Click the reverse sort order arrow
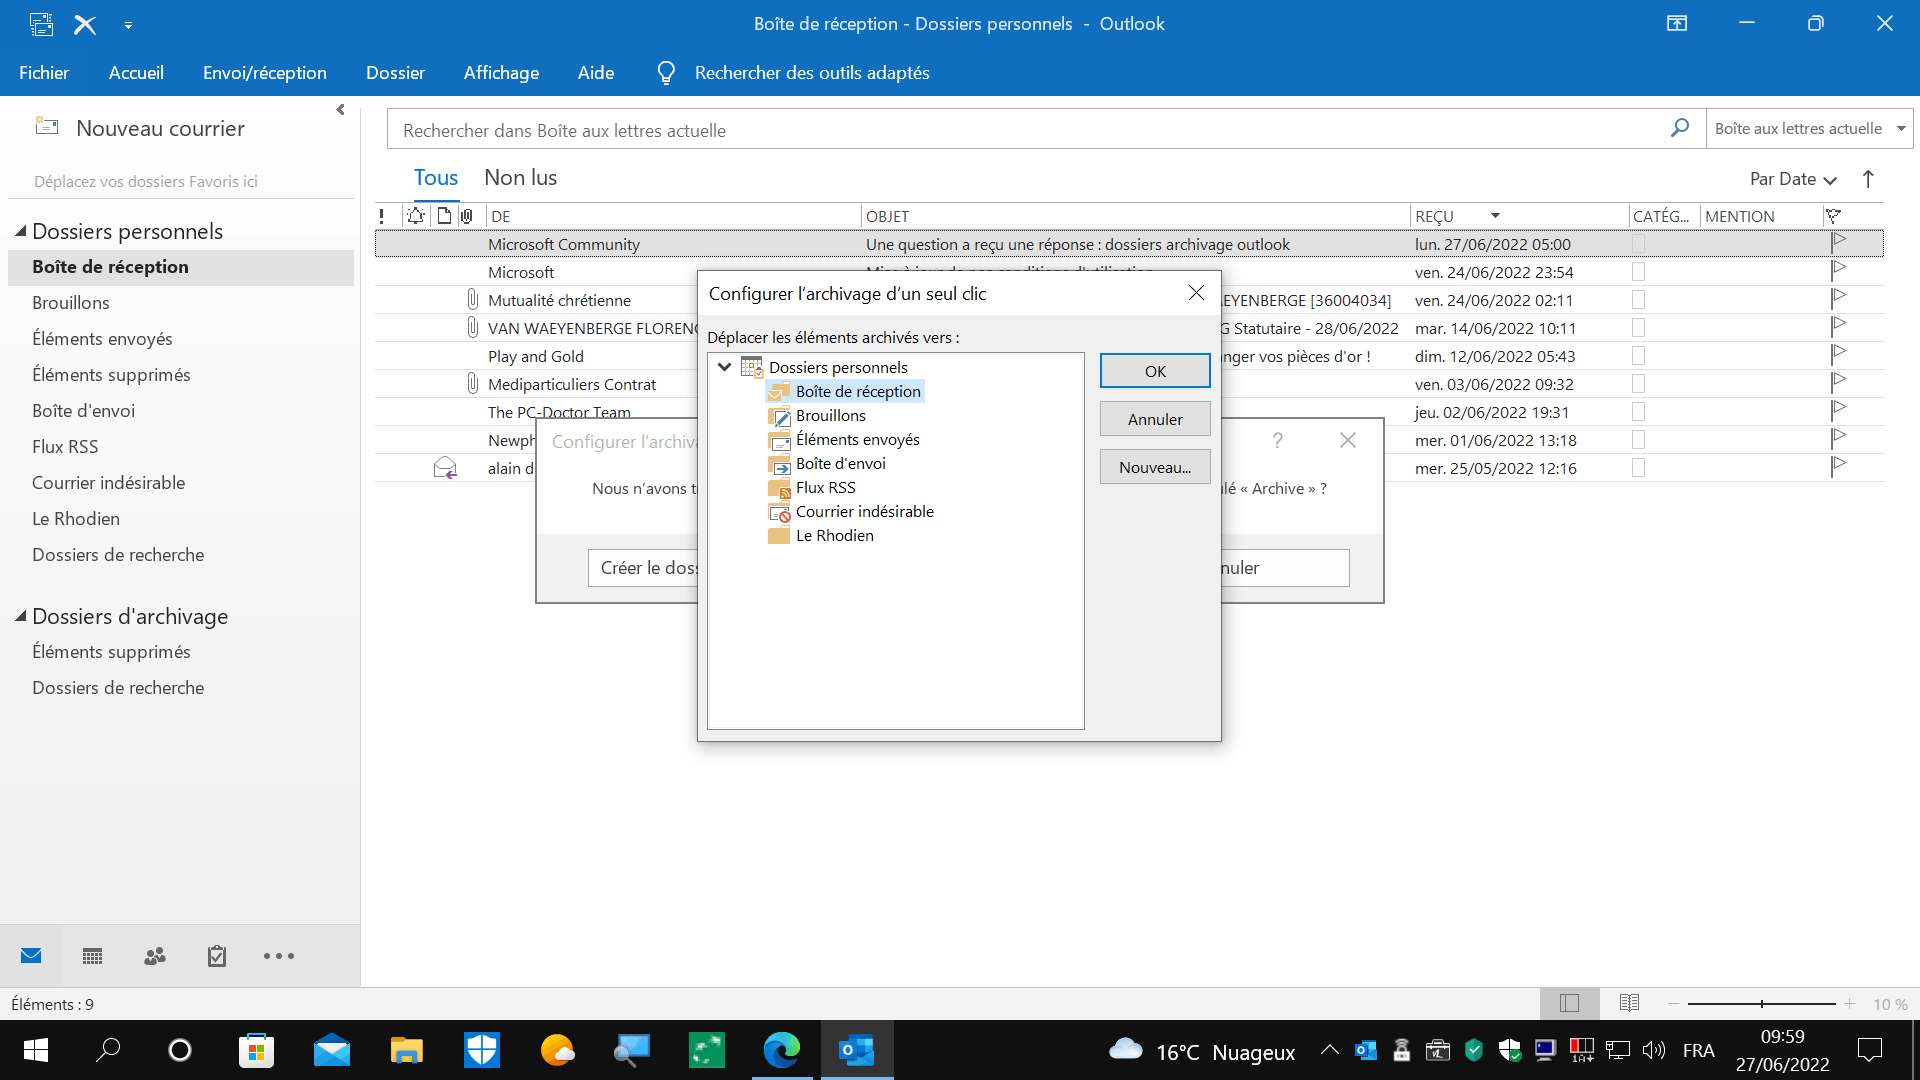The width and height of the screenshot is (1920, 1080). point(1867,179)
